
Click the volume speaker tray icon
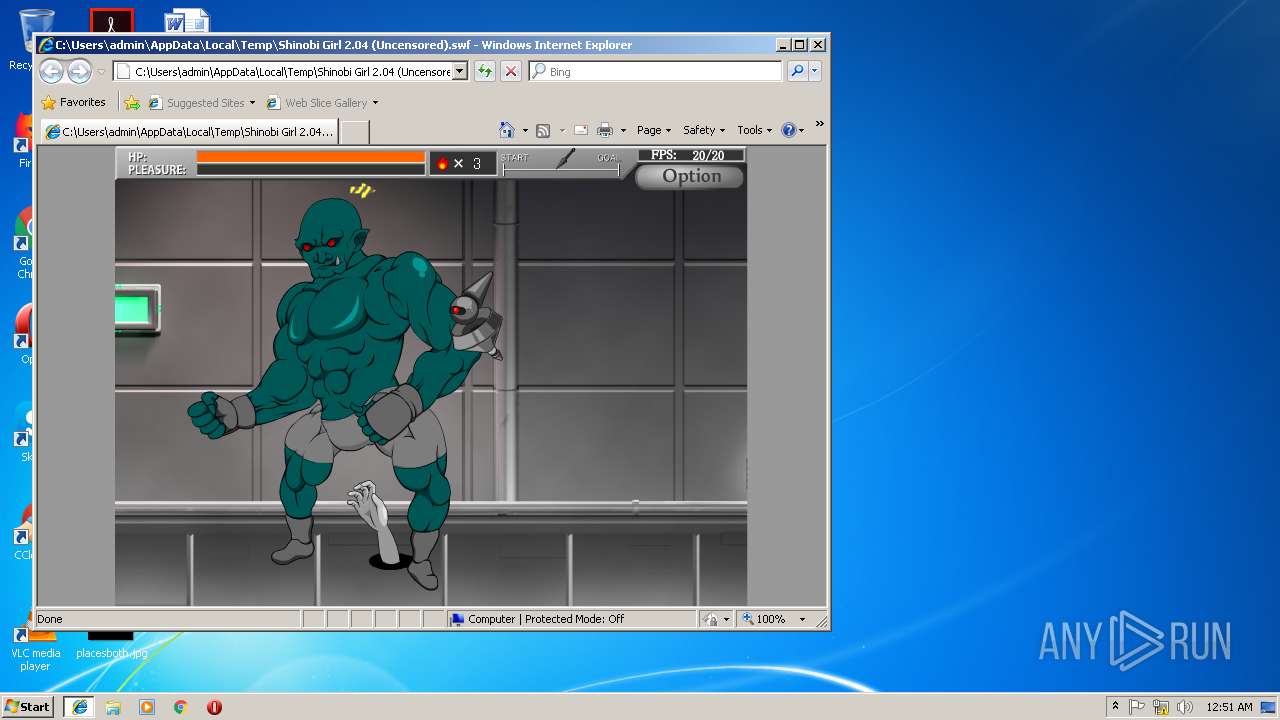(x=1185, y=707)
